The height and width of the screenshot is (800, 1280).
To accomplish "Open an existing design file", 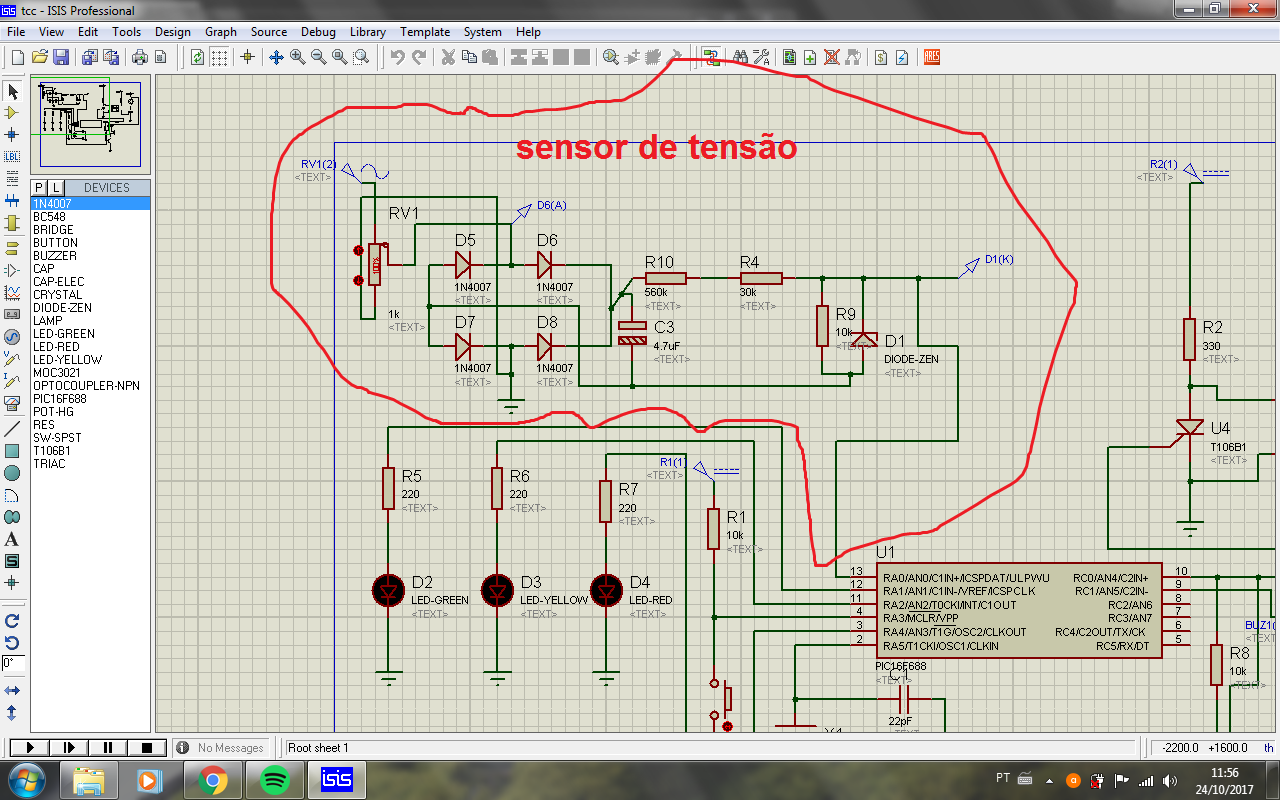I will point(40,57).
